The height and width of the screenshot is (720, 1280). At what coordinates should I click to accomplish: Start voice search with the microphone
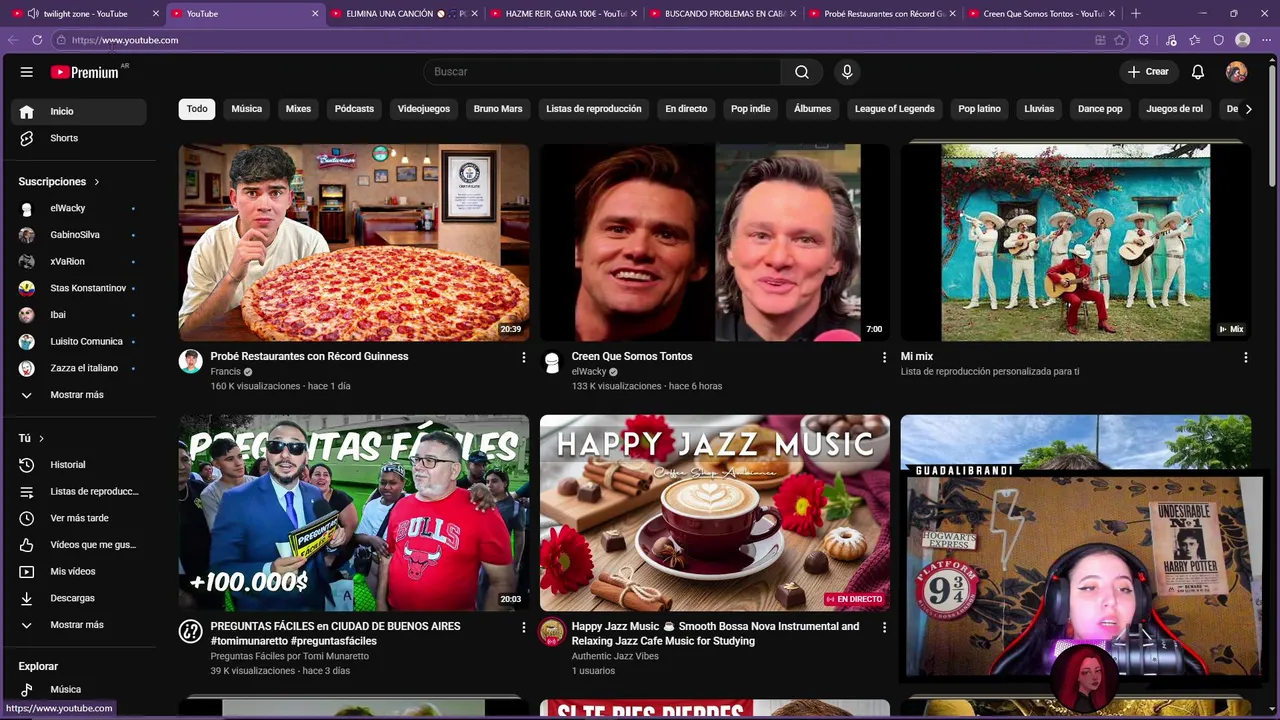pyautogui.click(x=847, y=72)
